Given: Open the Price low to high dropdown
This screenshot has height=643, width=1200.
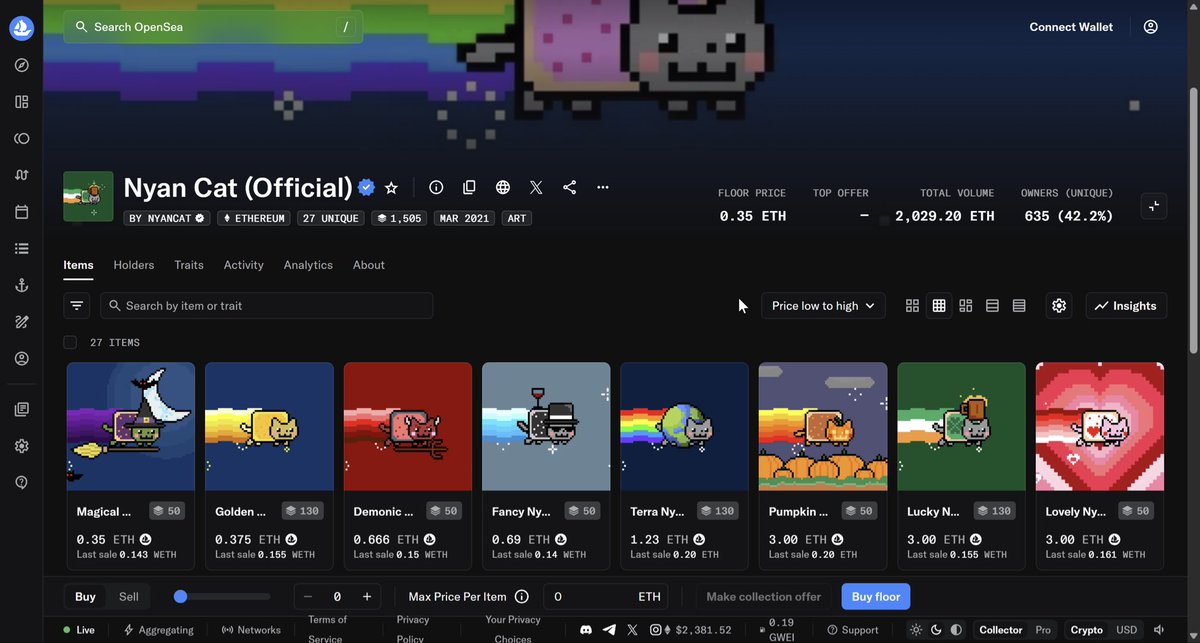Looking at the screenshot, I should (823, 306).
